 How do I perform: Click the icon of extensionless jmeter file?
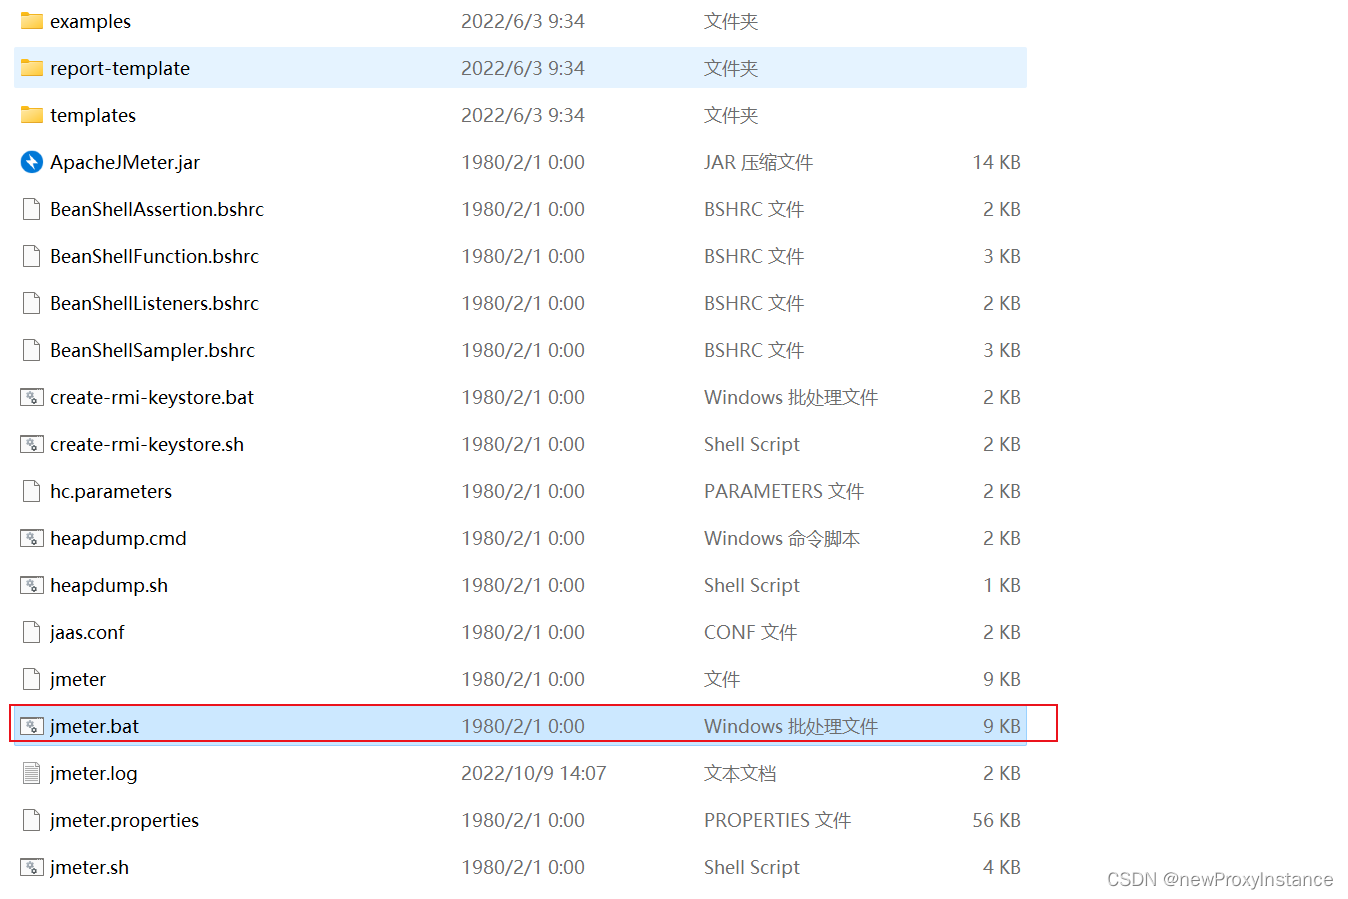coord(32,679)
